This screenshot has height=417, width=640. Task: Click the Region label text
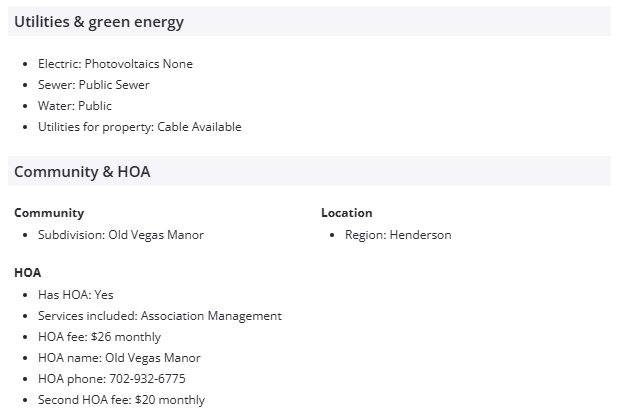(x=365, y=235)
